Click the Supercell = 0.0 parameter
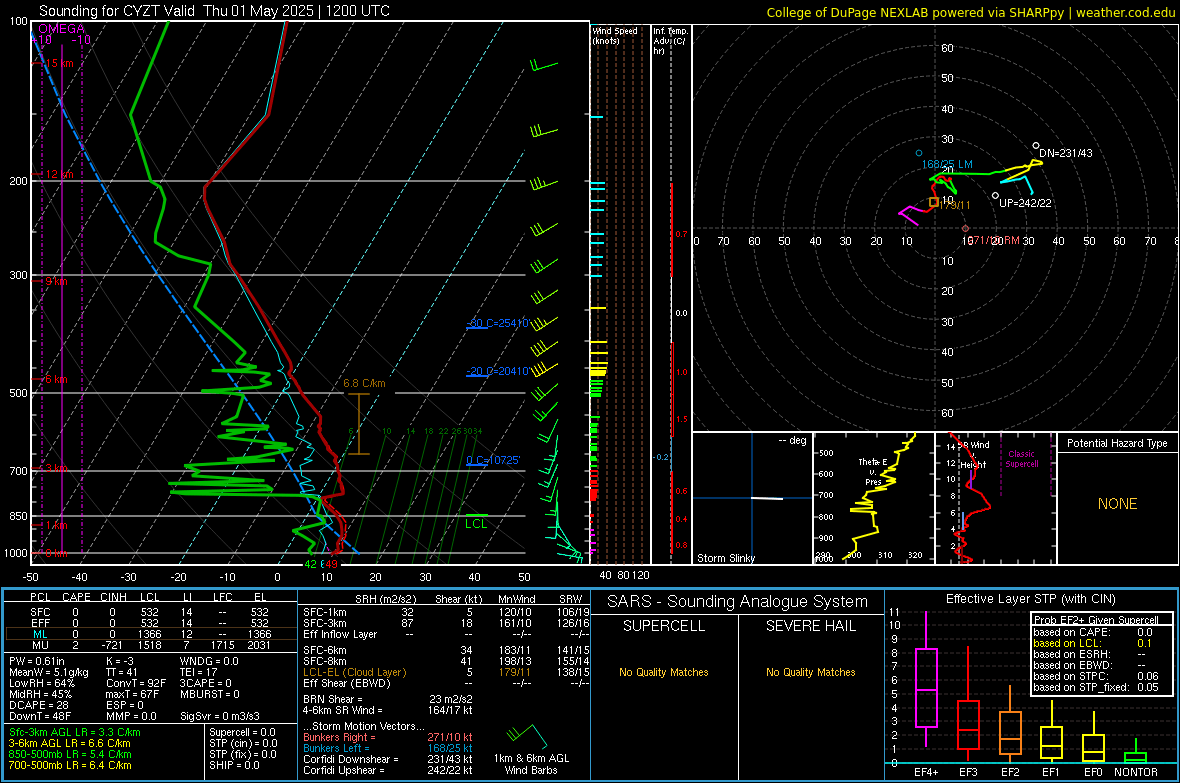 pyautogui.click(x=242, y=732)
